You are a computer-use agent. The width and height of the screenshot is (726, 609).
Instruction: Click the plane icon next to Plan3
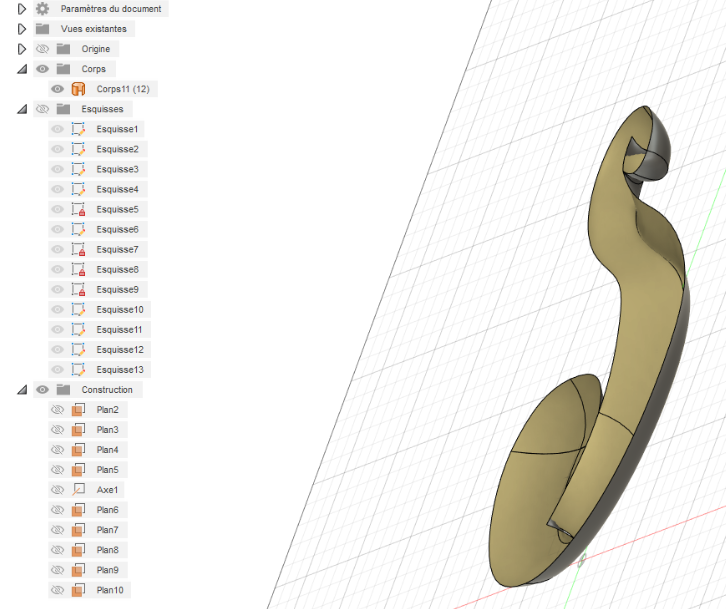click(x=78, y=430)
